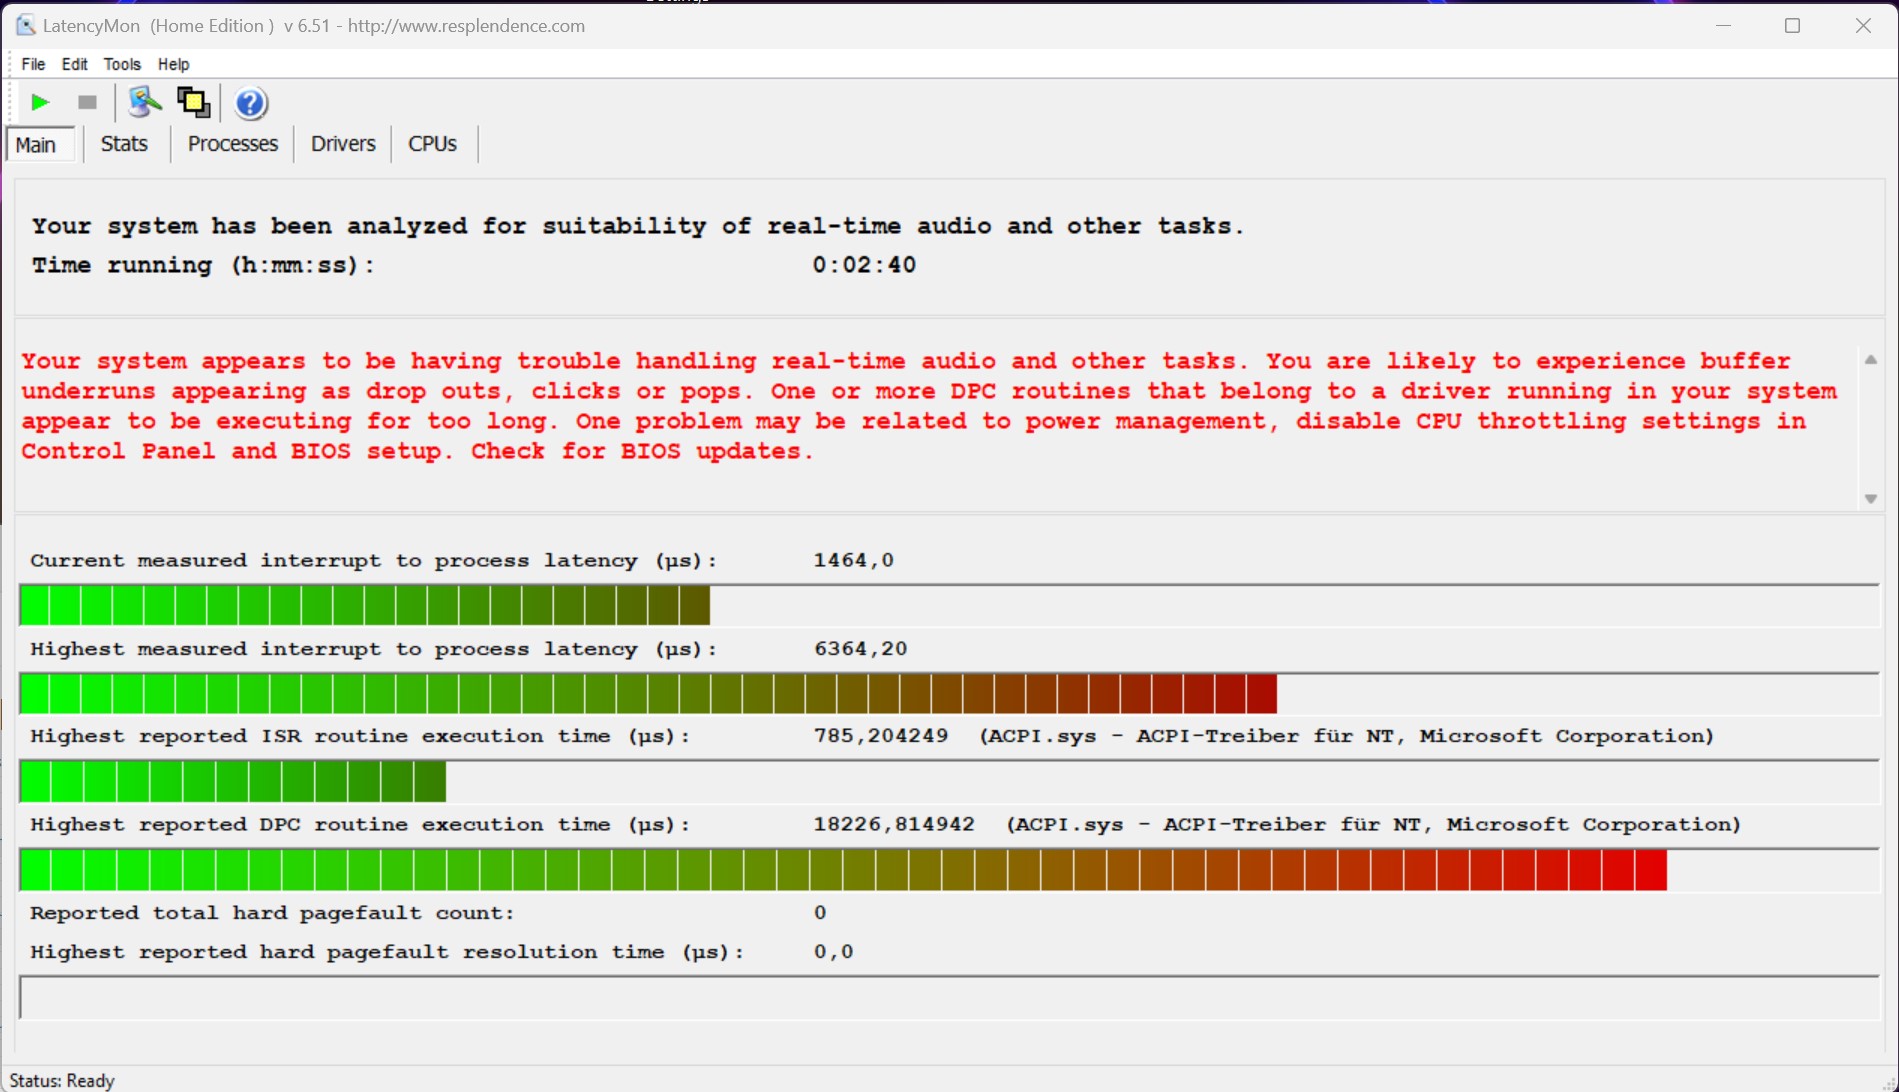Click the scroll down arrow of warning text
The image size is (1899, 1092).
tap(1871, 498)
